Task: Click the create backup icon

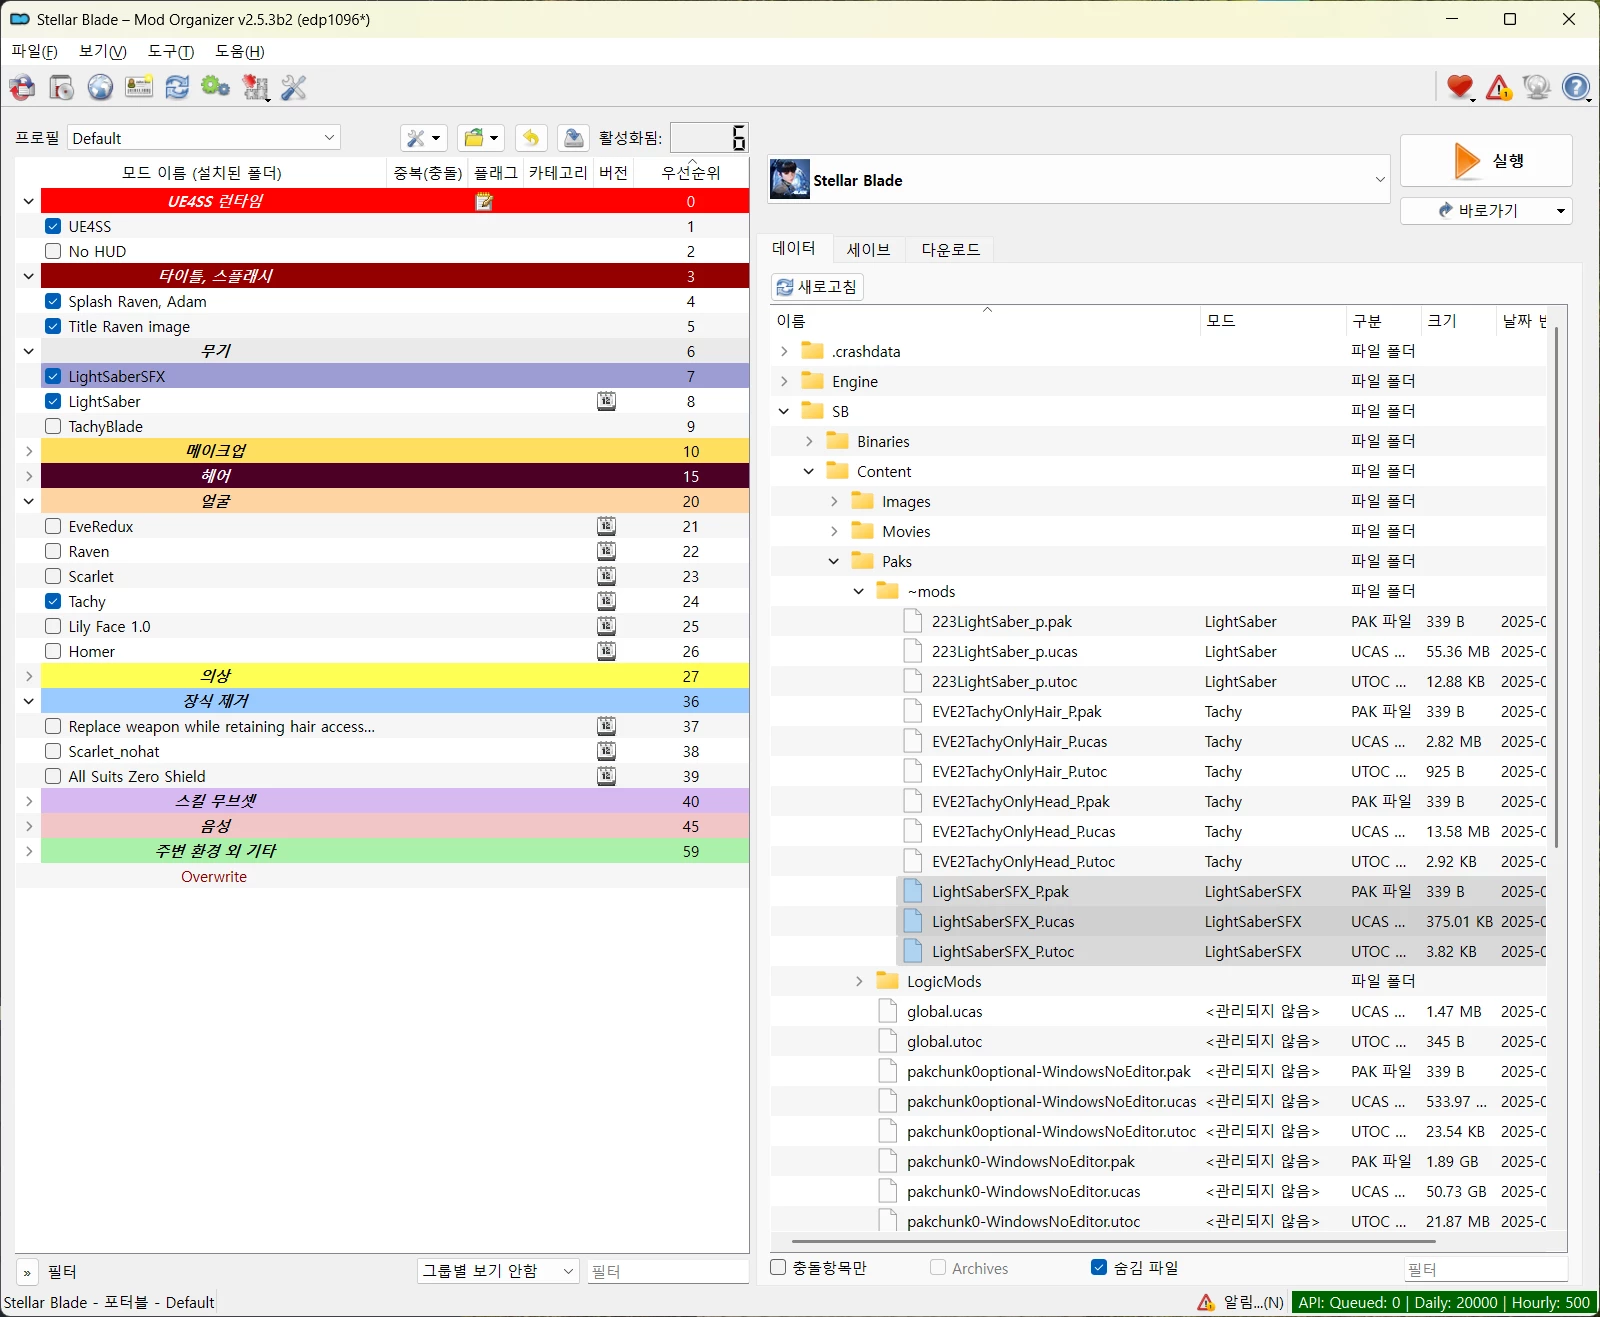Action: click(x=573, y=138)
